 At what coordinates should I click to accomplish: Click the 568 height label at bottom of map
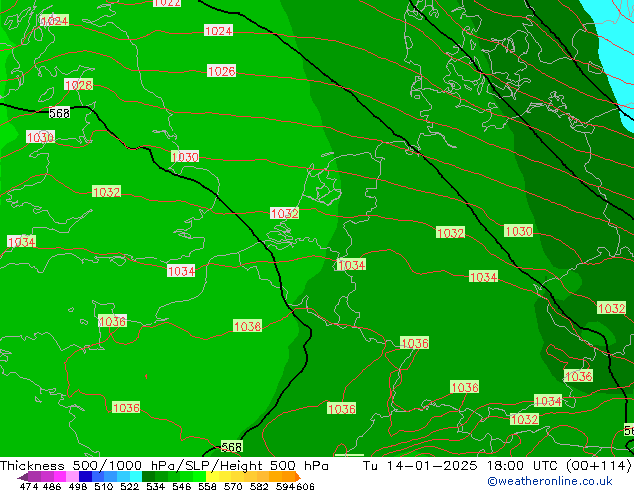coord(232,447)
